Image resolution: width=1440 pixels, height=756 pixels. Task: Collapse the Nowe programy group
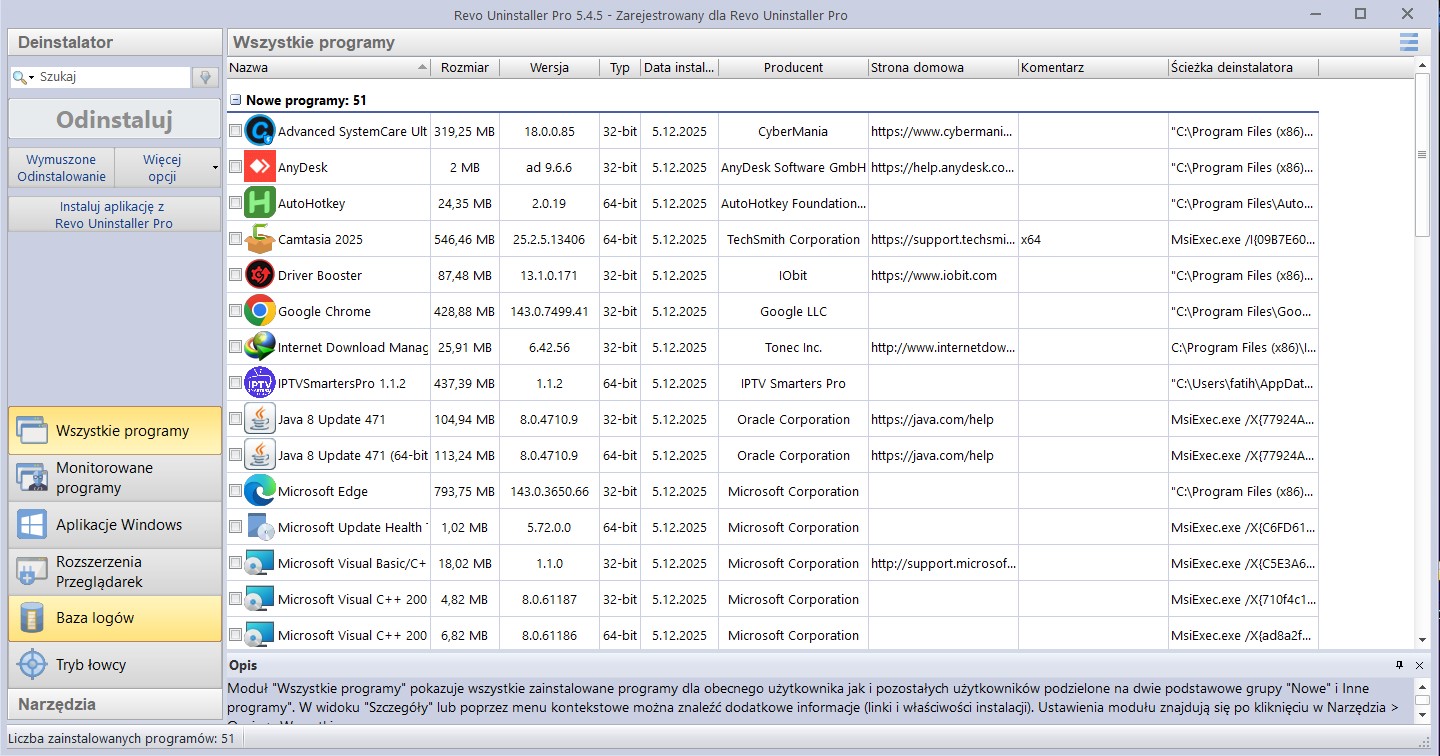236,100
